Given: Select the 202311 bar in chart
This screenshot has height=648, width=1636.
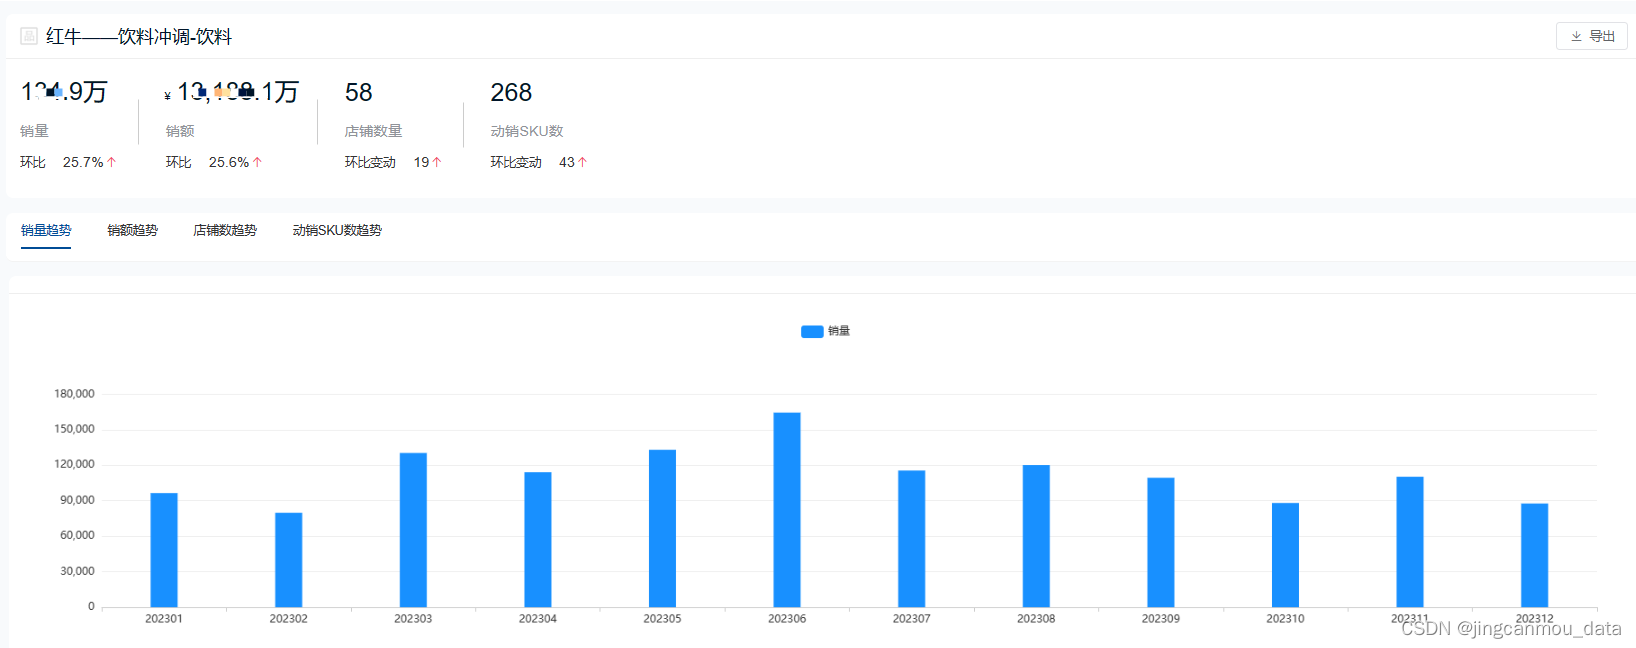Looking at the screenshot, I should [x=1410, y=542].
